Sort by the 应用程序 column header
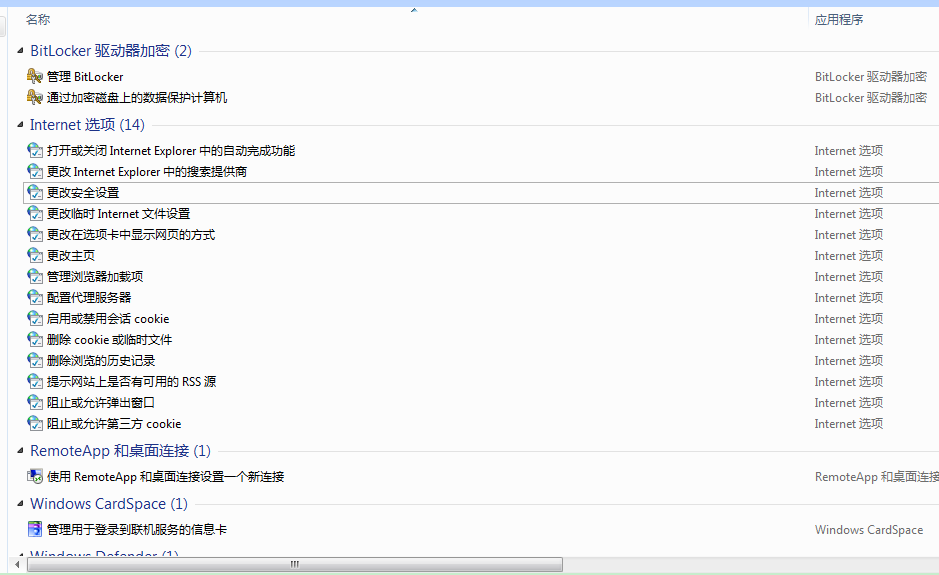This screenshot has width=939, height=575. [839, 20]
